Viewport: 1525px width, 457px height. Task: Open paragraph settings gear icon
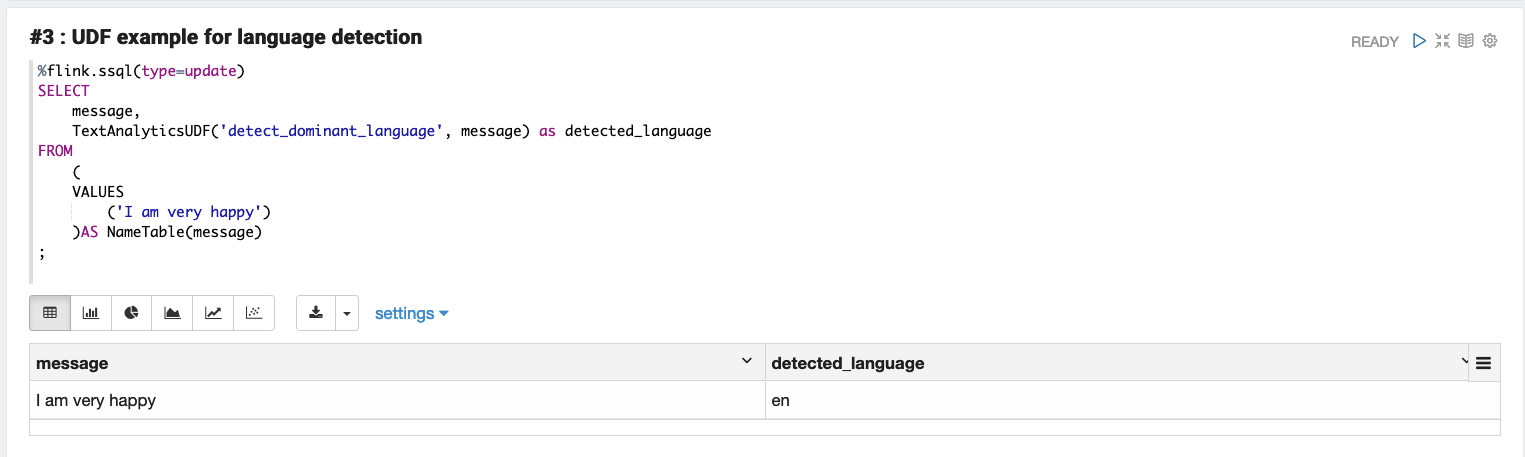point(1490,41)
